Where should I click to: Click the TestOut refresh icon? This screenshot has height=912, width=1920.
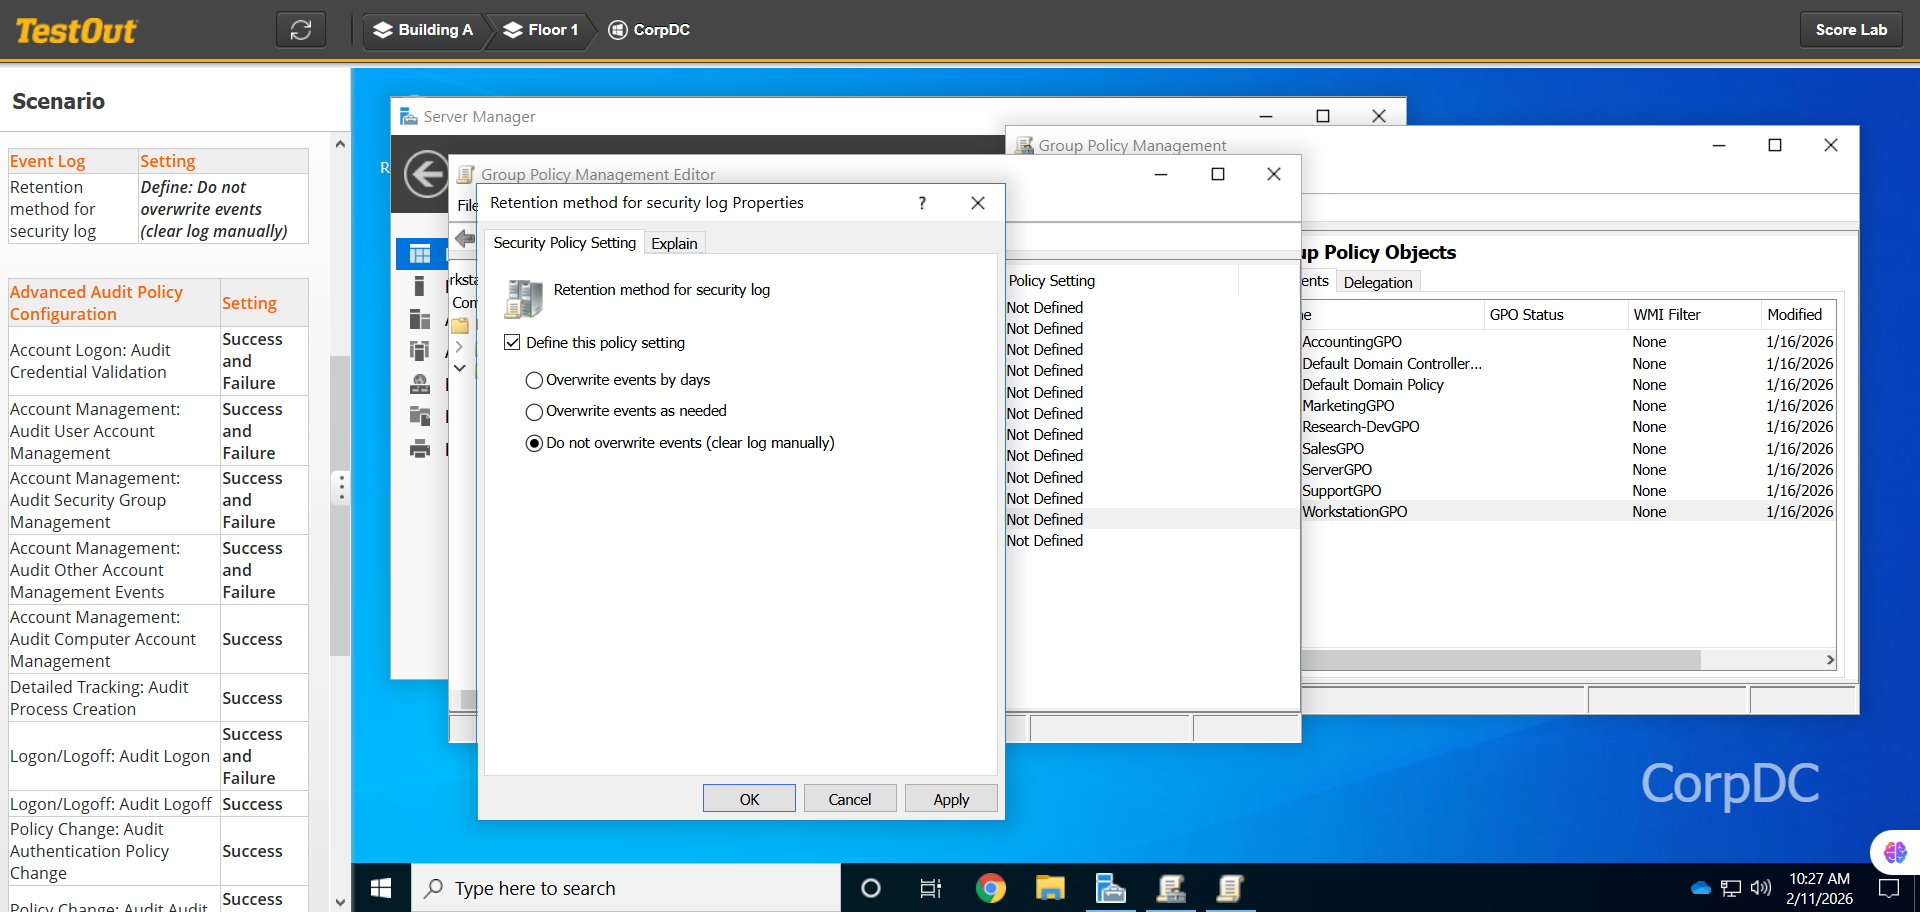pos(301,30)
